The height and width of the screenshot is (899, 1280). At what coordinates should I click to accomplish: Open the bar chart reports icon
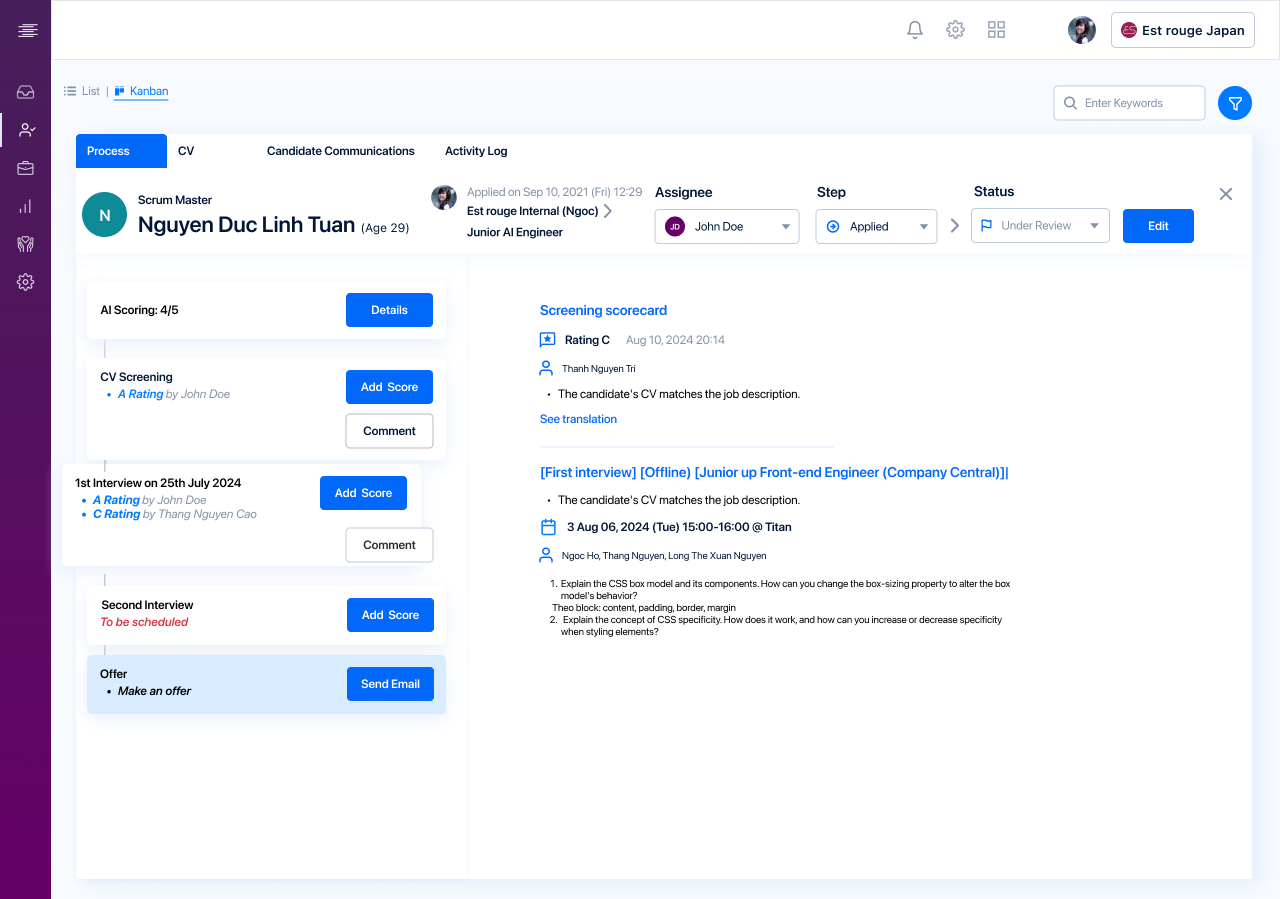coord(26,206)
